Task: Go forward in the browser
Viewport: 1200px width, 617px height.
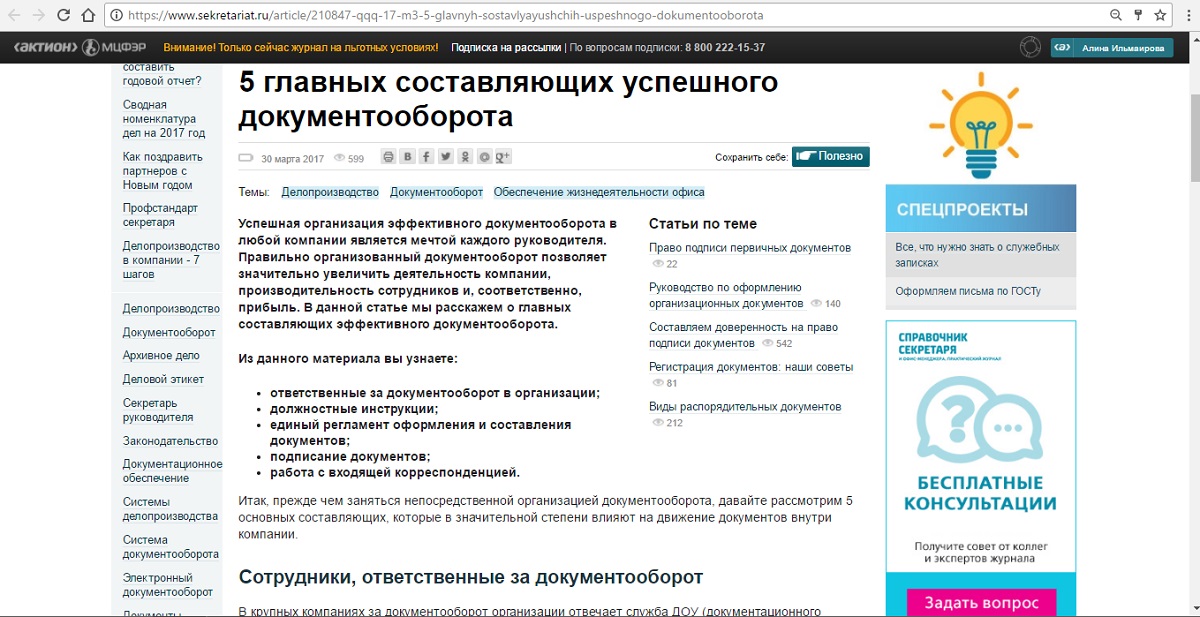Action: 38,15
